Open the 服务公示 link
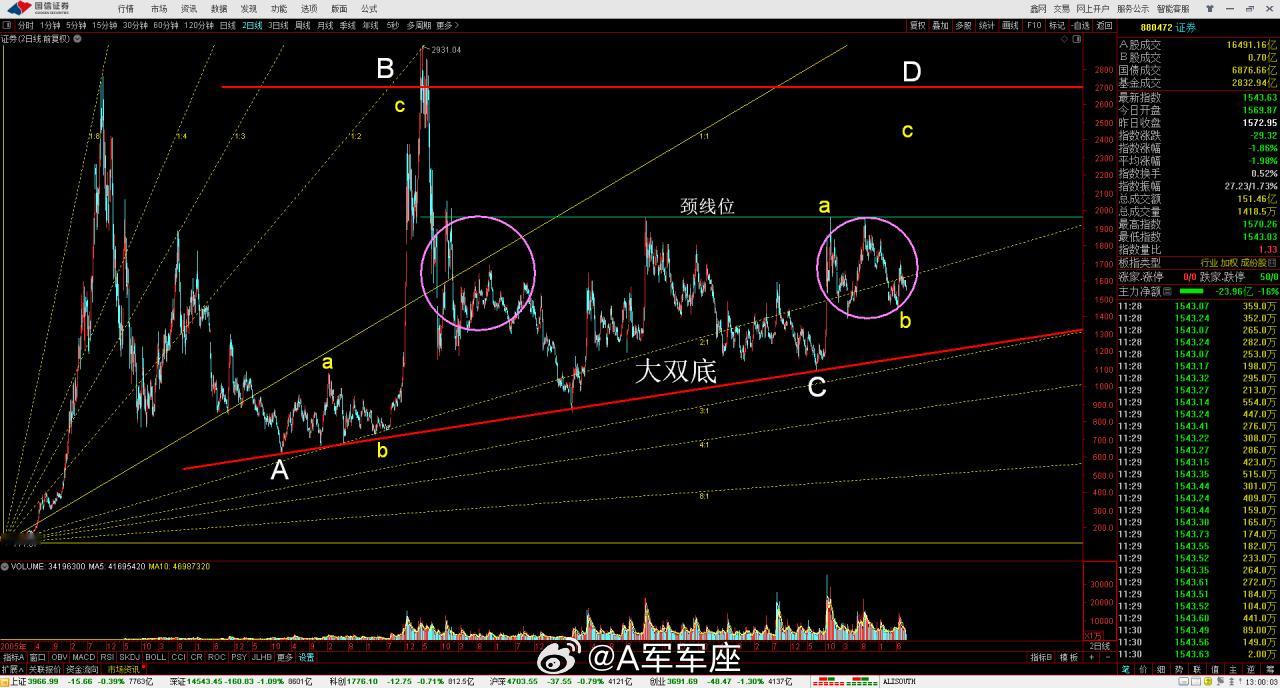 (x=1133, y=8)
